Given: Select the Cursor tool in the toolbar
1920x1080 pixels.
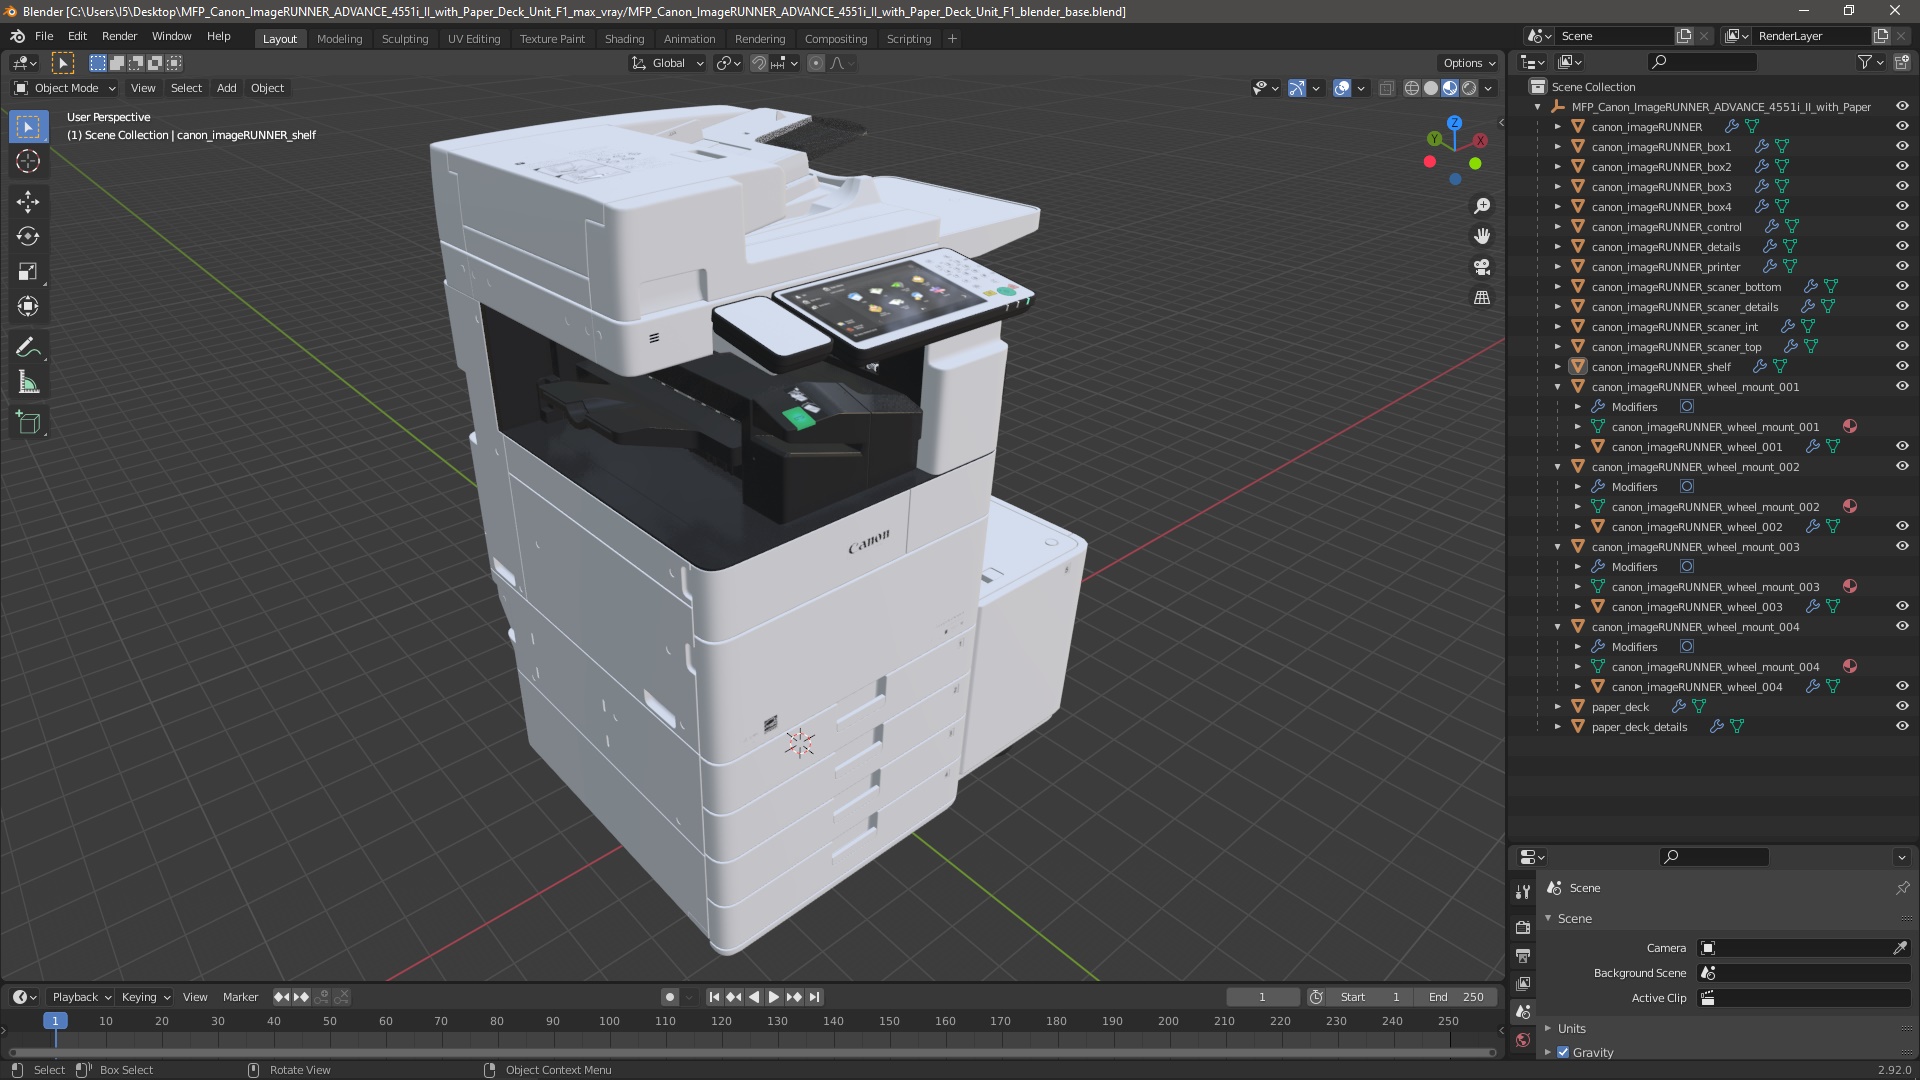Looking at the screenshot, I should tap(28, 161).
